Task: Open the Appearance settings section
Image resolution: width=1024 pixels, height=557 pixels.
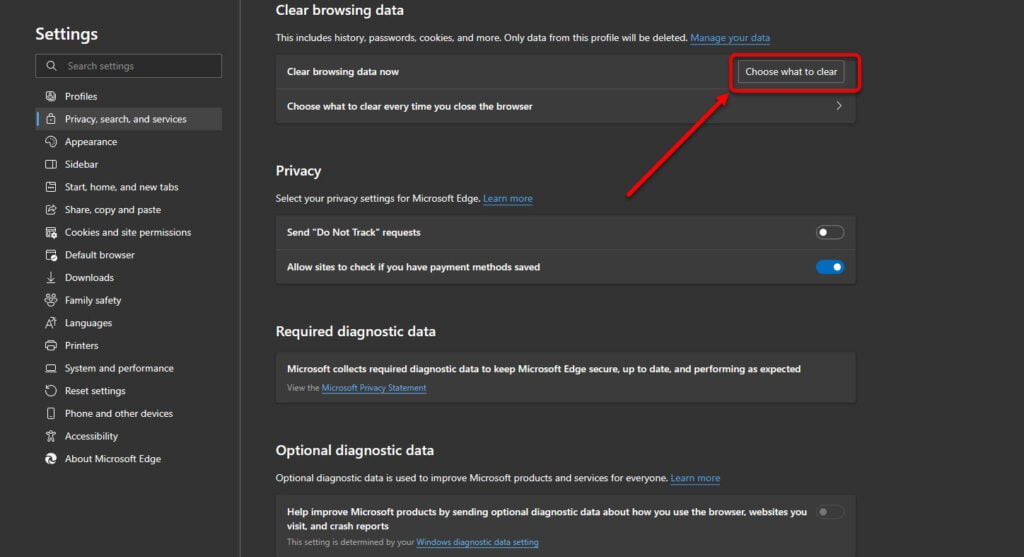Action: coord(129,142)
